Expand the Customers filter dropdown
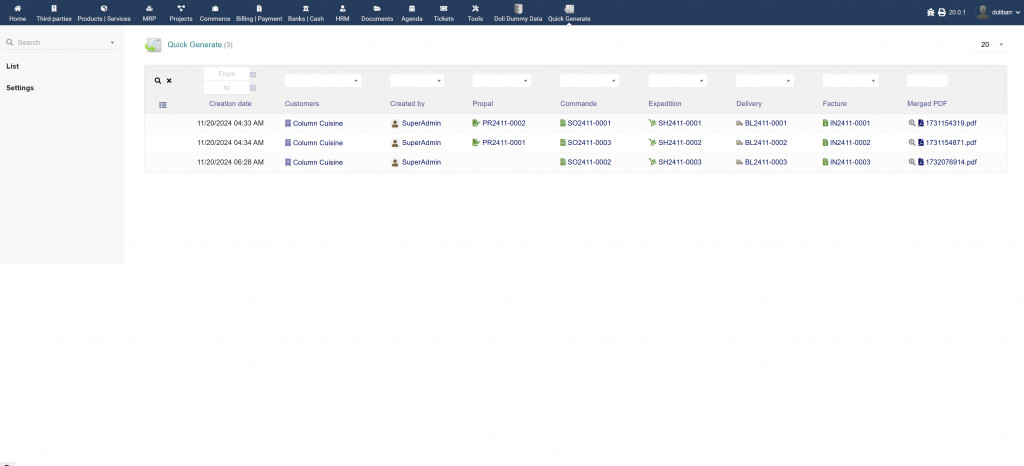The image size is (1024, 466). (x=322, y=81)
